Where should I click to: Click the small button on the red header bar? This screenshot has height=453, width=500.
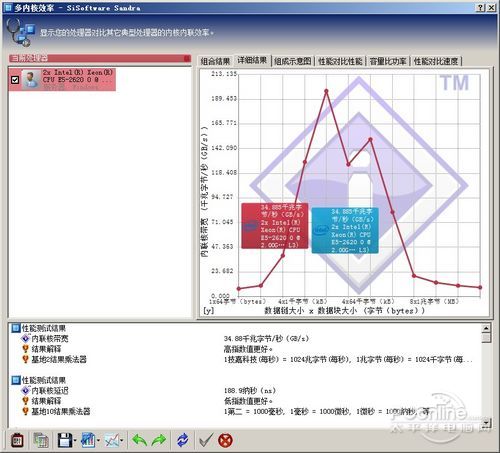click(187, 59)
